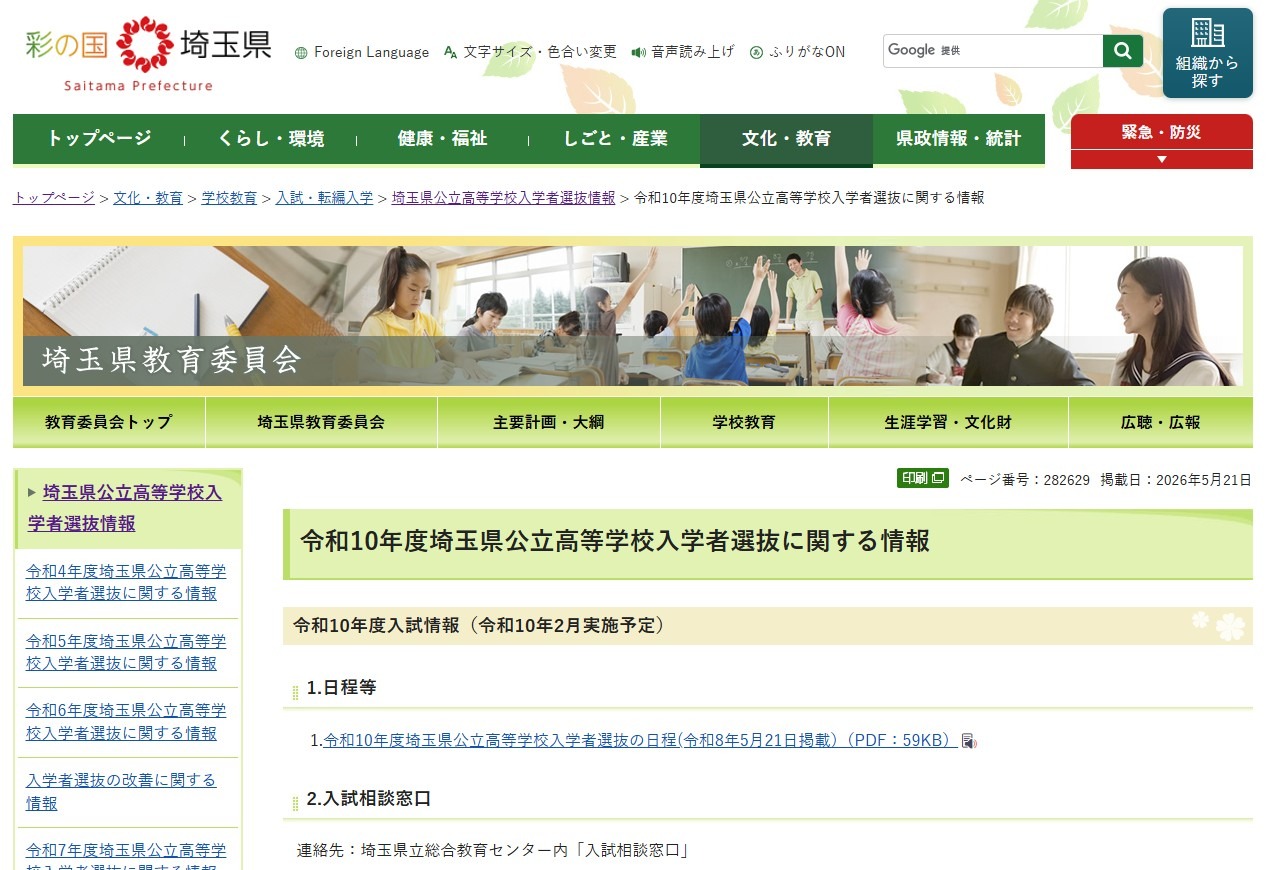The height and width of the screenshot is (870, 1276).
Task: Select the 教育委員会トップ tab
Action: [x=109, y=422]
